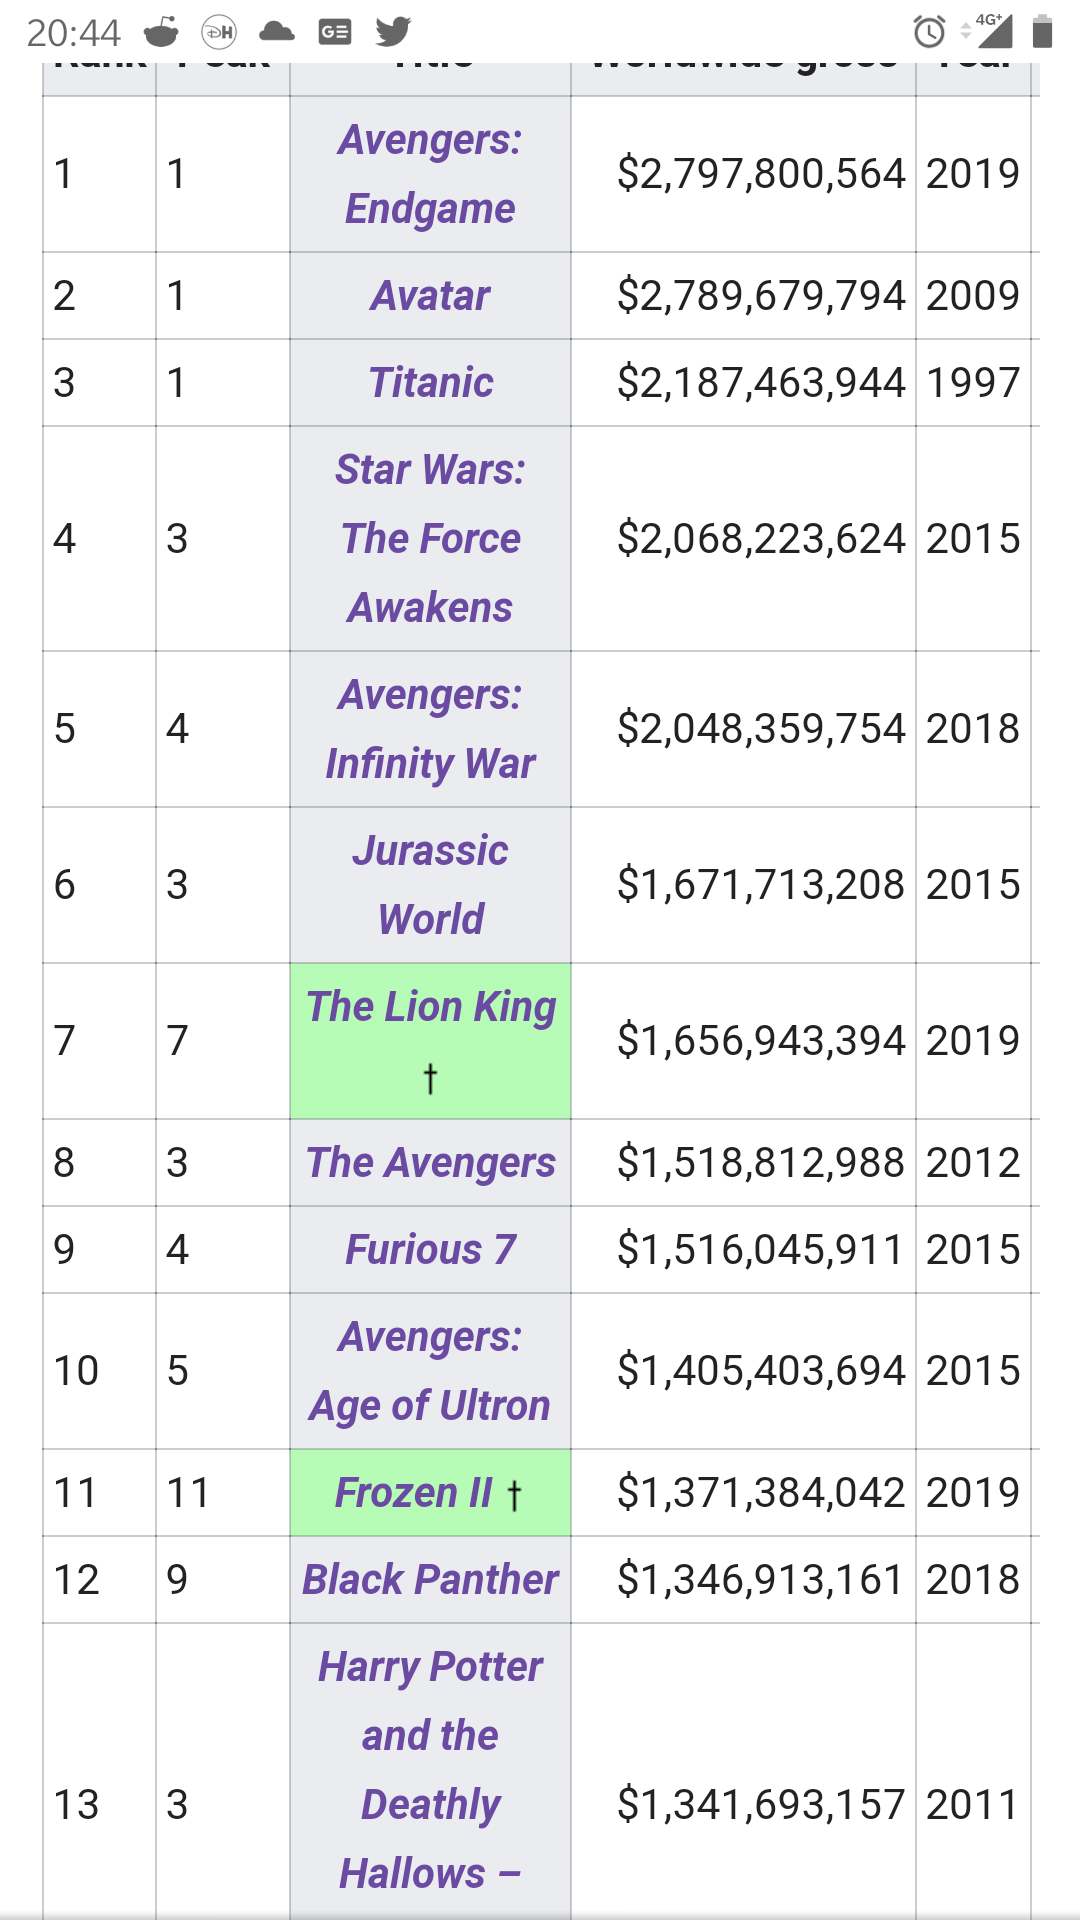Open the Avengers: Endgame link

tap(430, 174)
